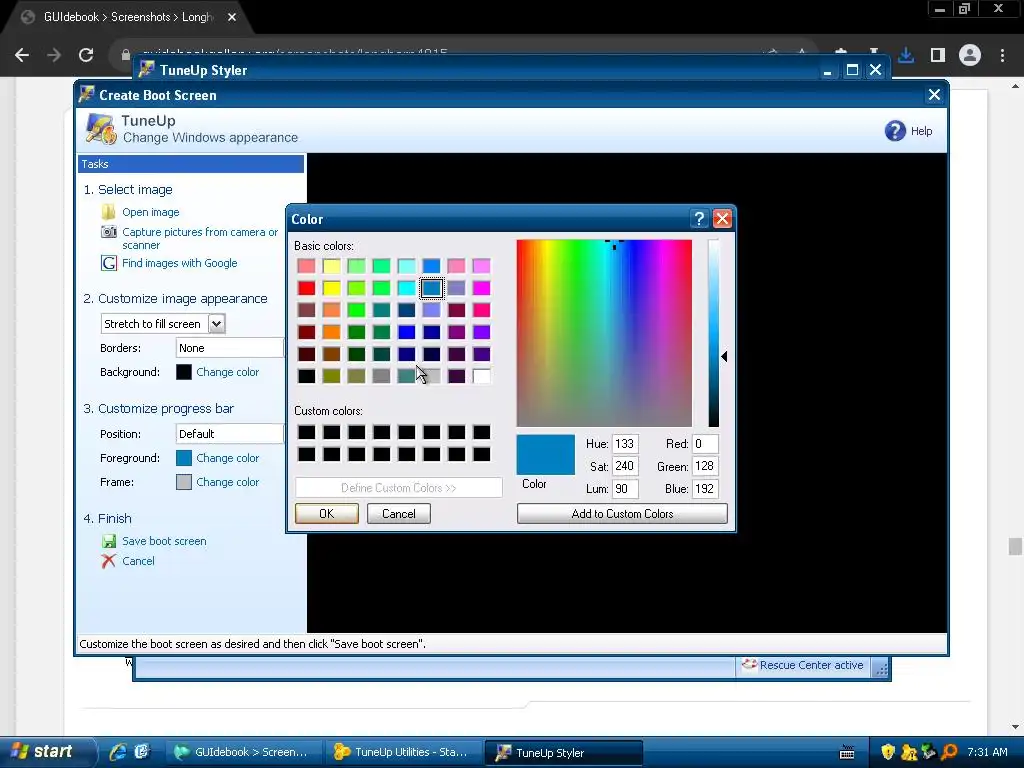
Task: Click the Lum input field
Action: tap(625, 488)
